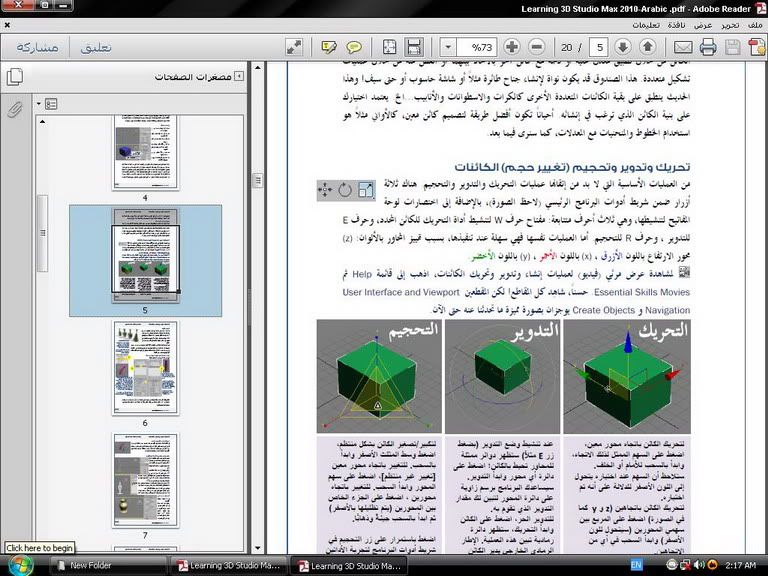The image size is (768, 576).
Task: Click the Windows Start button
Action: click(x=21, y=565)
